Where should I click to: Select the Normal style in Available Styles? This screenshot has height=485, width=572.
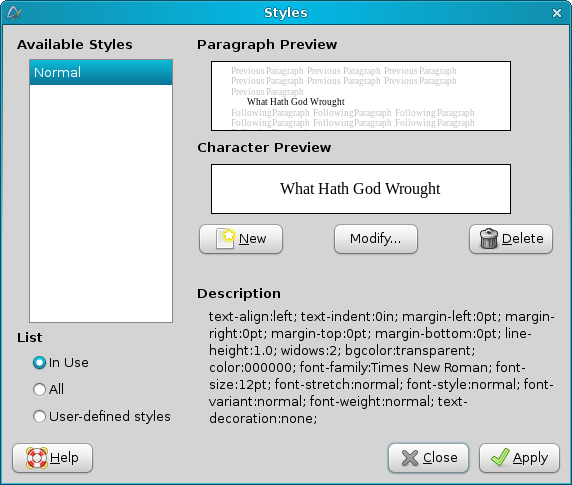tap(101, 73)
